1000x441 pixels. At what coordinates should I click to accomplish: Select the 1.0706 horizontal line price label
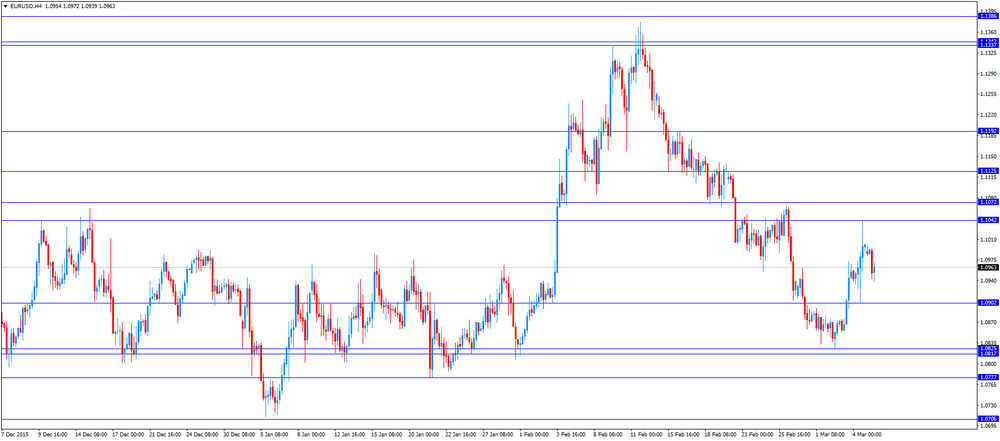click(988, 419)
